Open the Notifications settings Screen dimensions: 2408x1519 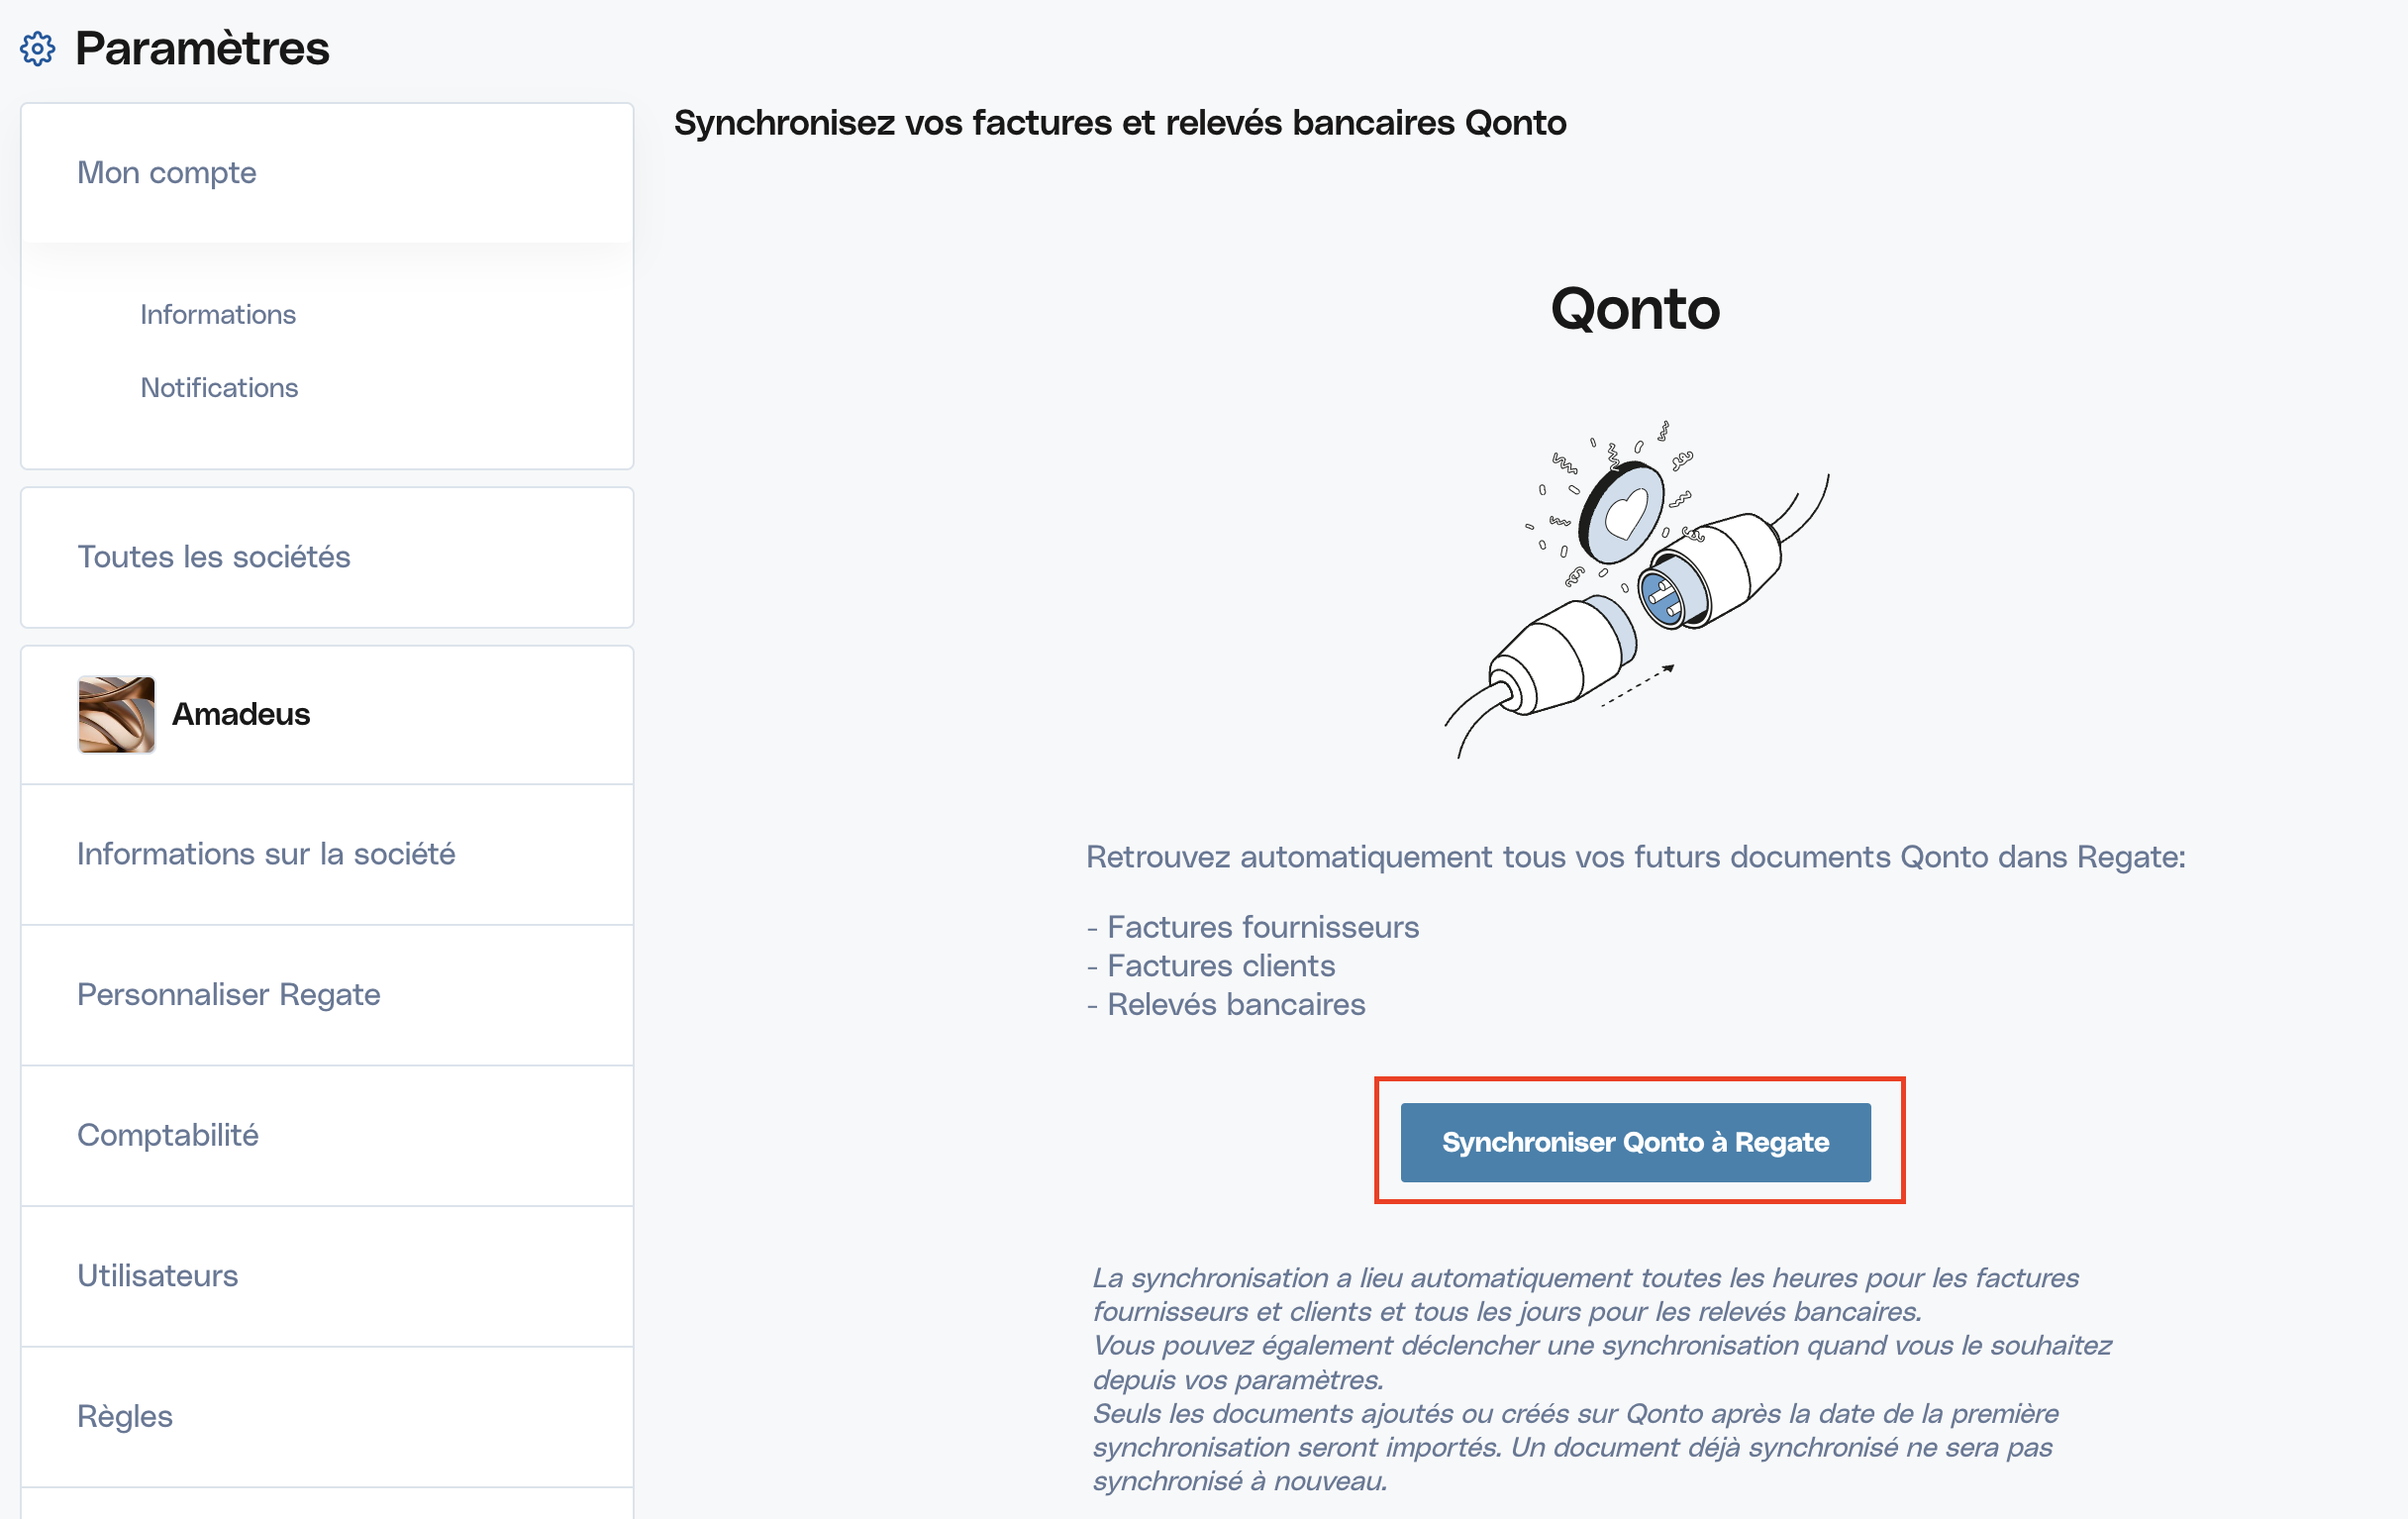coord(219,387)
